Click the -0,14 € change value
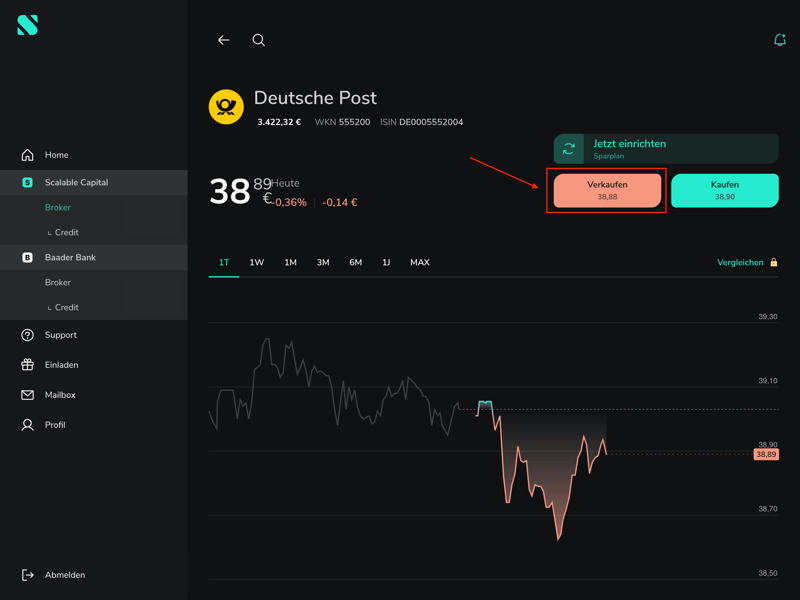 (340, 202)
